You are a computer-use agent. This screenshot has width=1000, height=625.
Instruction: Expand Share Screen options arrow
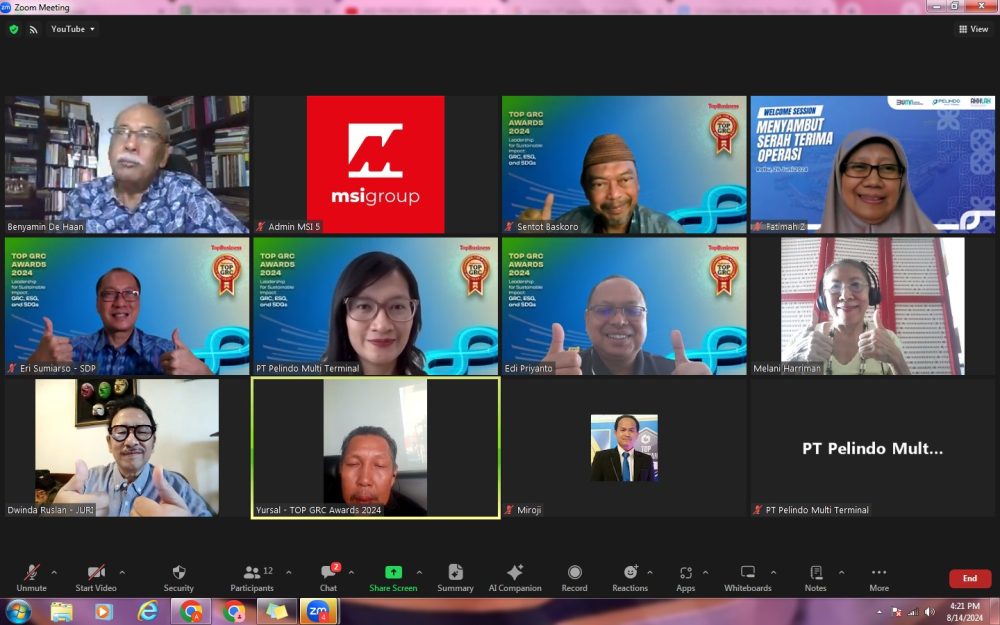[420, 573]
